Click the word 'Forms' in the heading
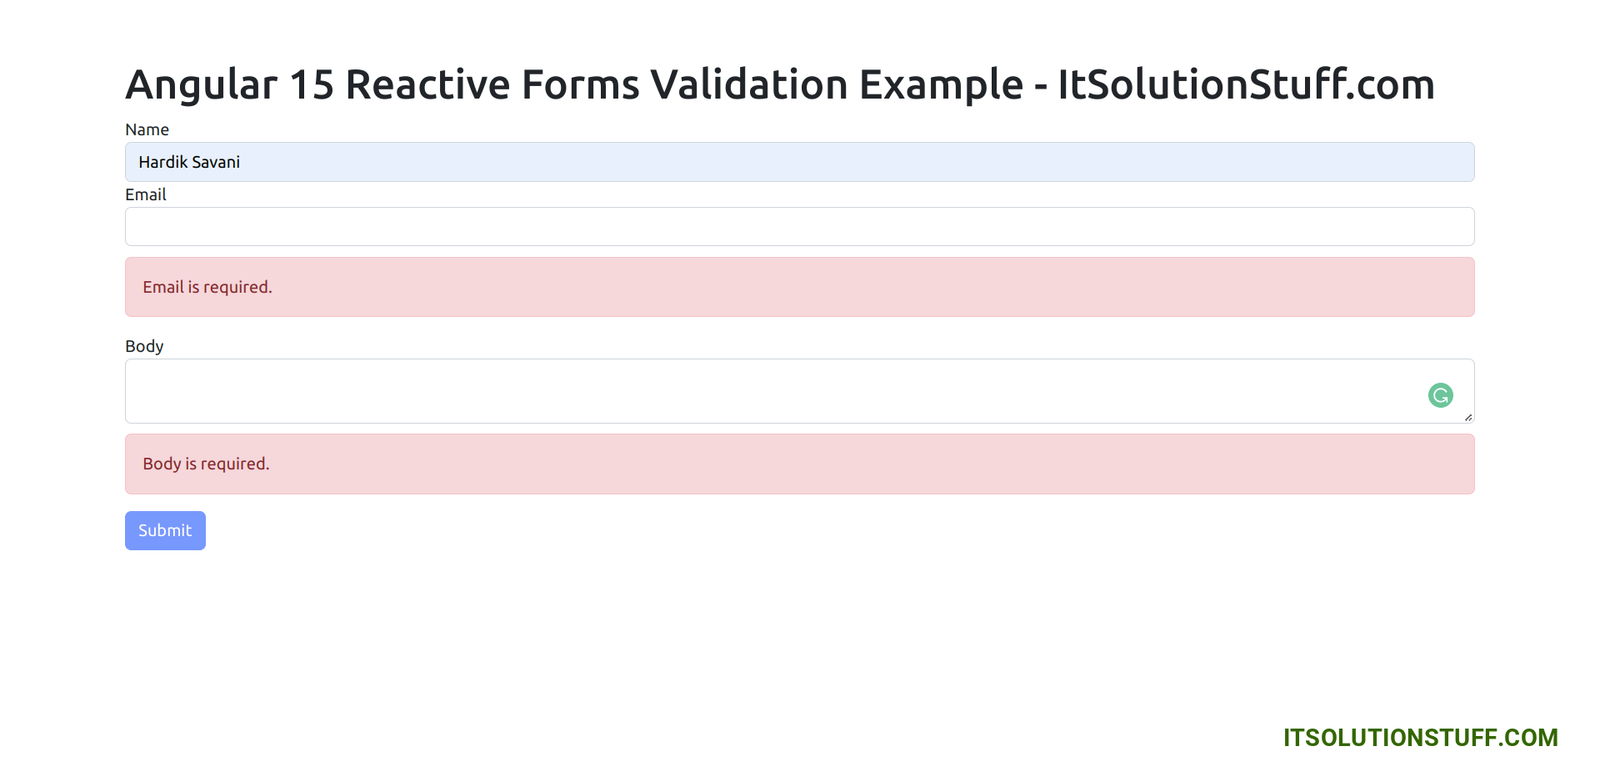This screenshot has width=1600, height=763. click(580, 86)
